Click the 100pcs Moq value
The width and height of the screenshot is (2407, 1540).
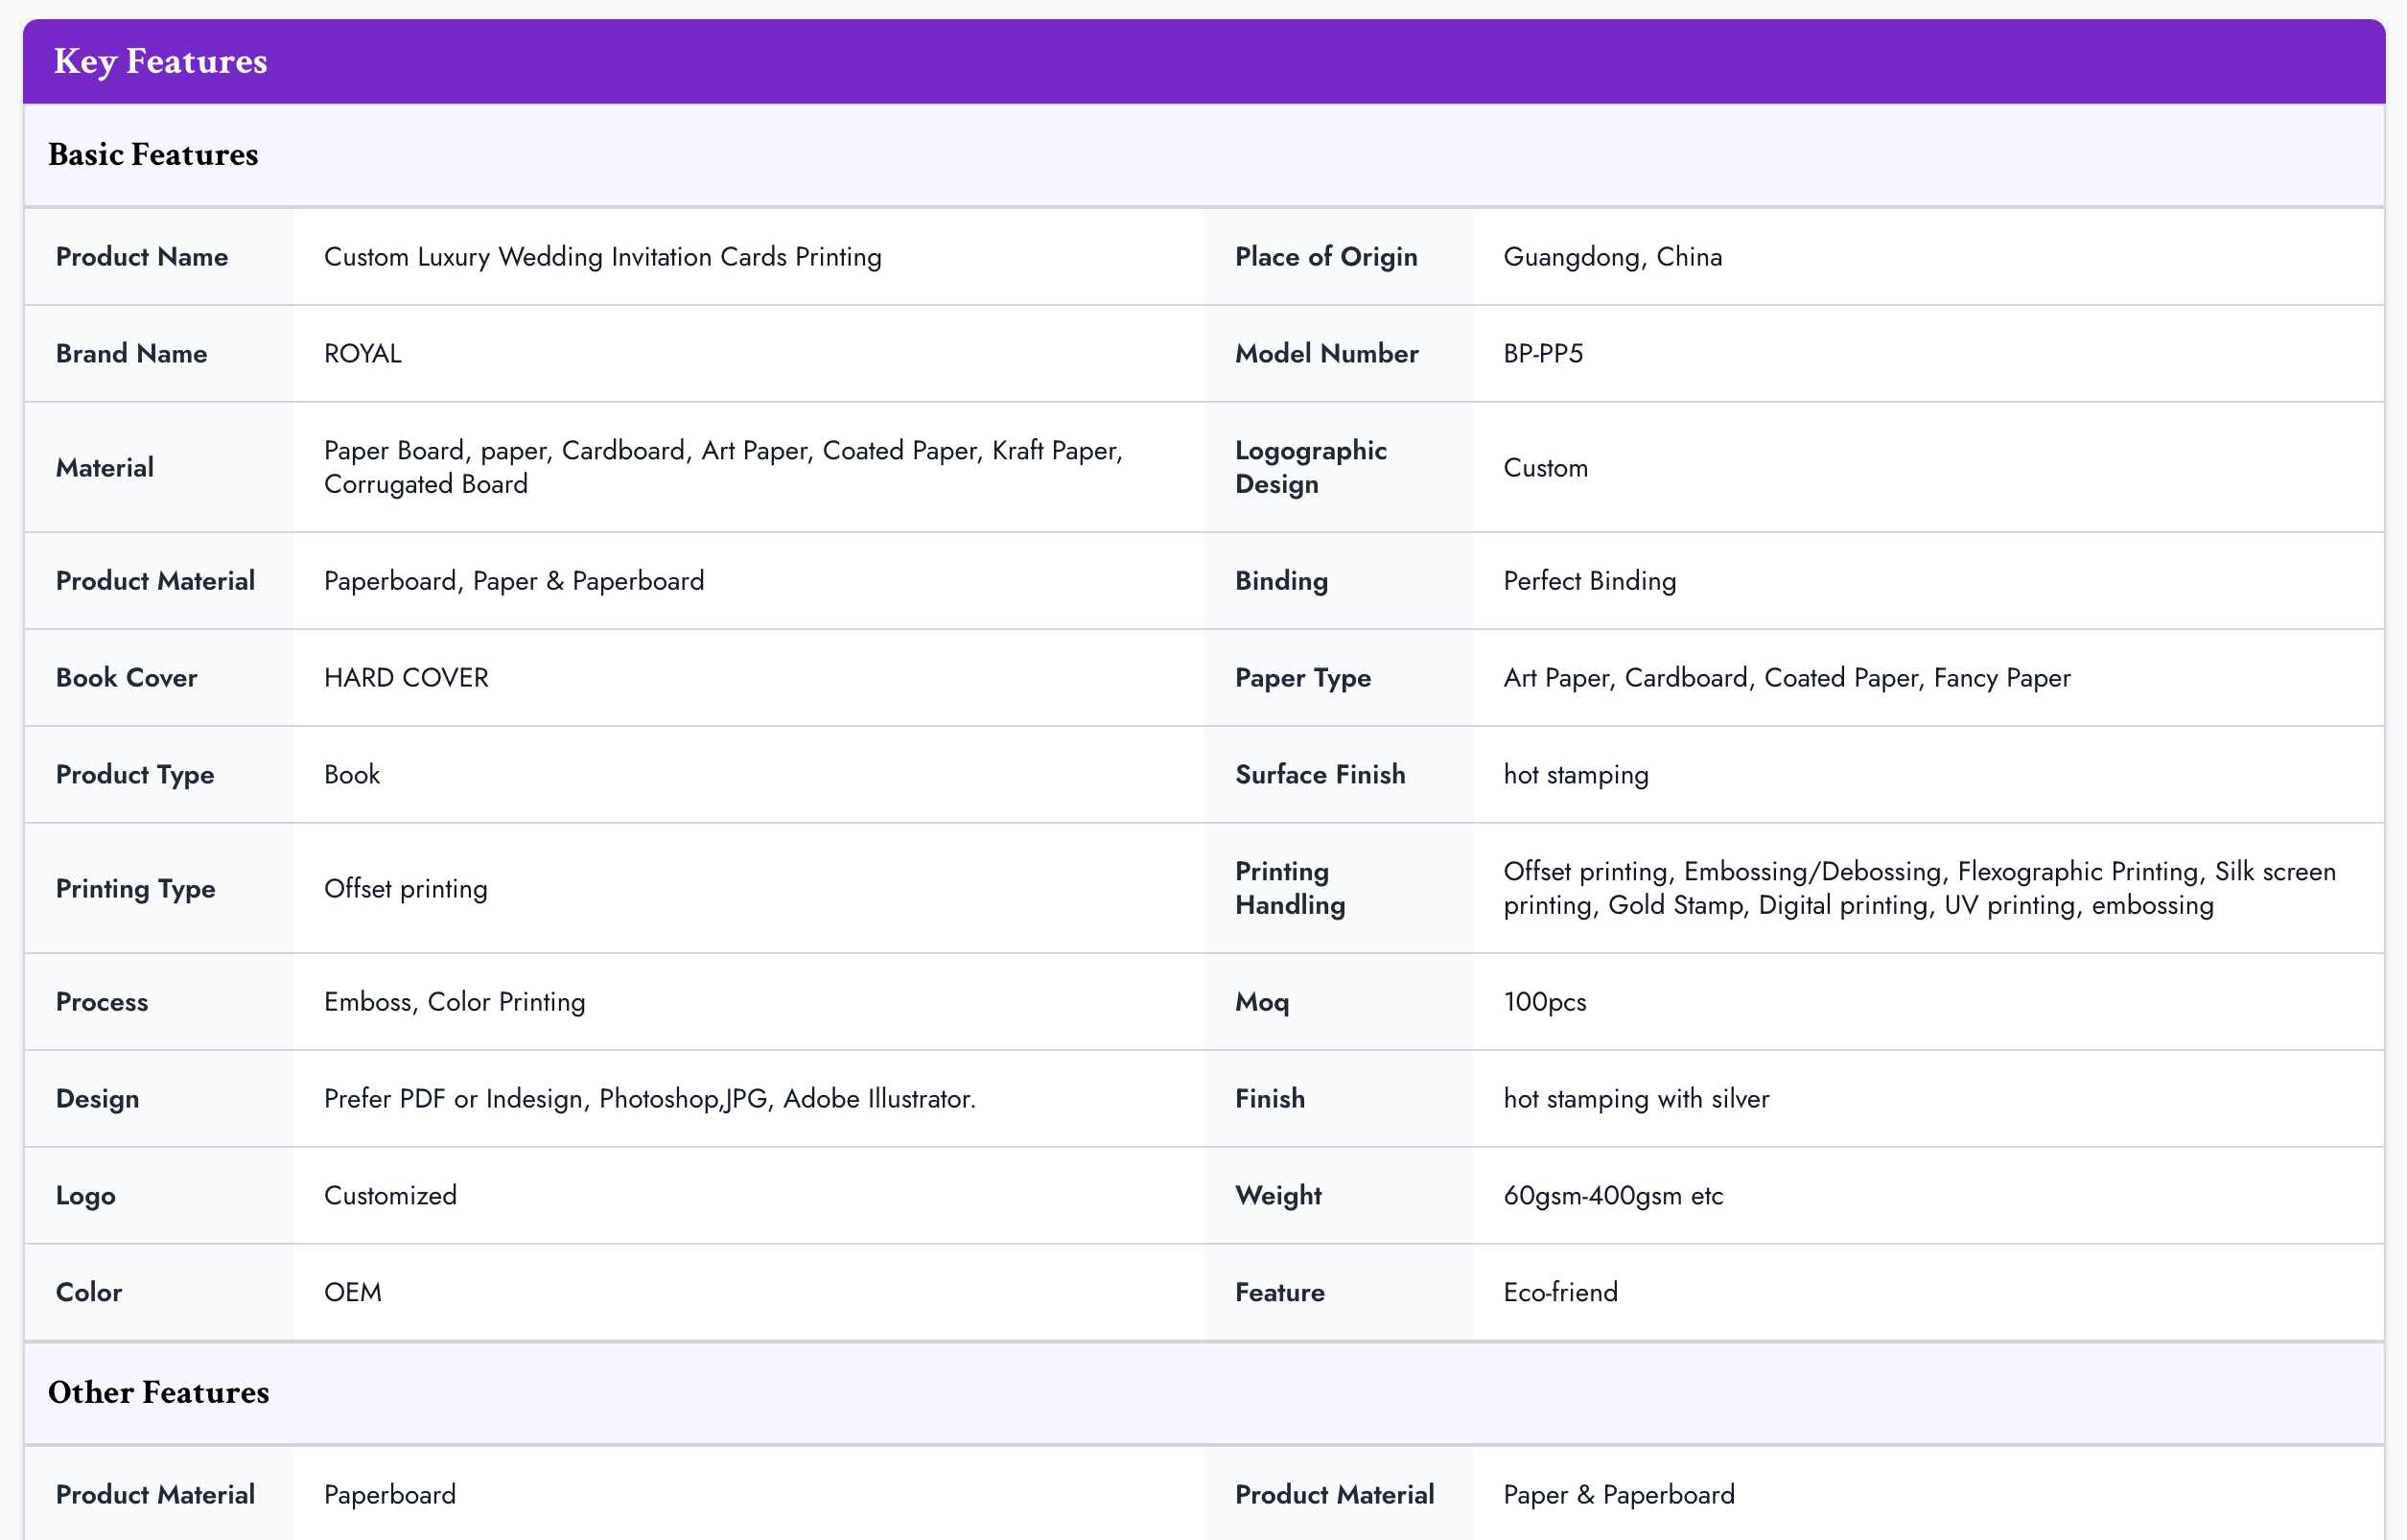pyautogui.click(x=1545, y=1002)
